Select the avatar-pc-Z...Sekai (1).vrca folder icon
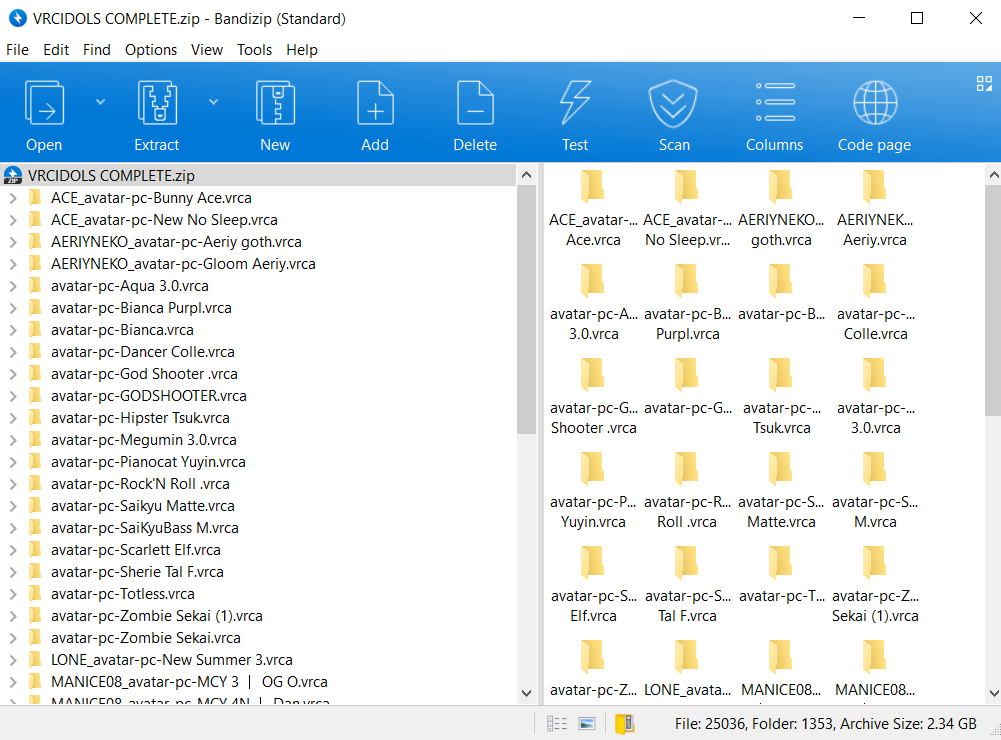Image resolution: width=1001 pixels, height=740 pixels. pyautogui.click(x=875, y=562)
